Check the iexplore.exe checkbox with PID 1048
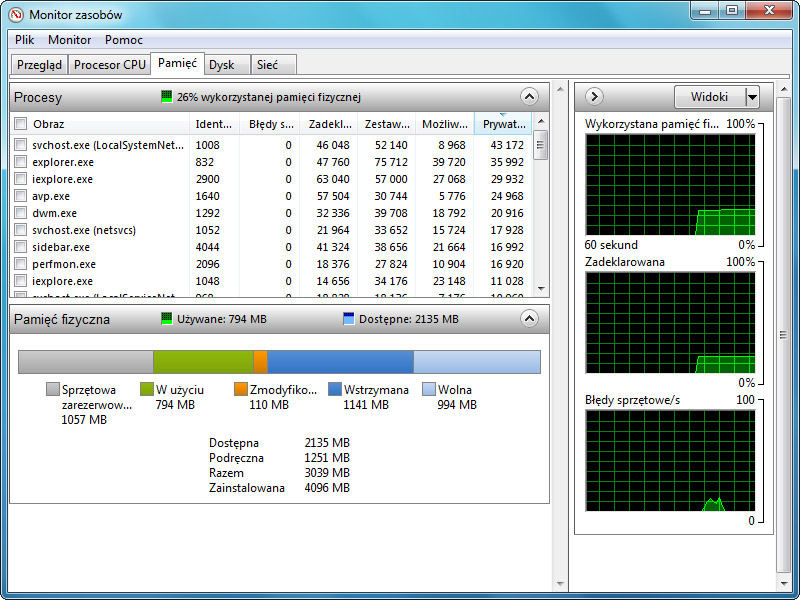 coord(20,281)
